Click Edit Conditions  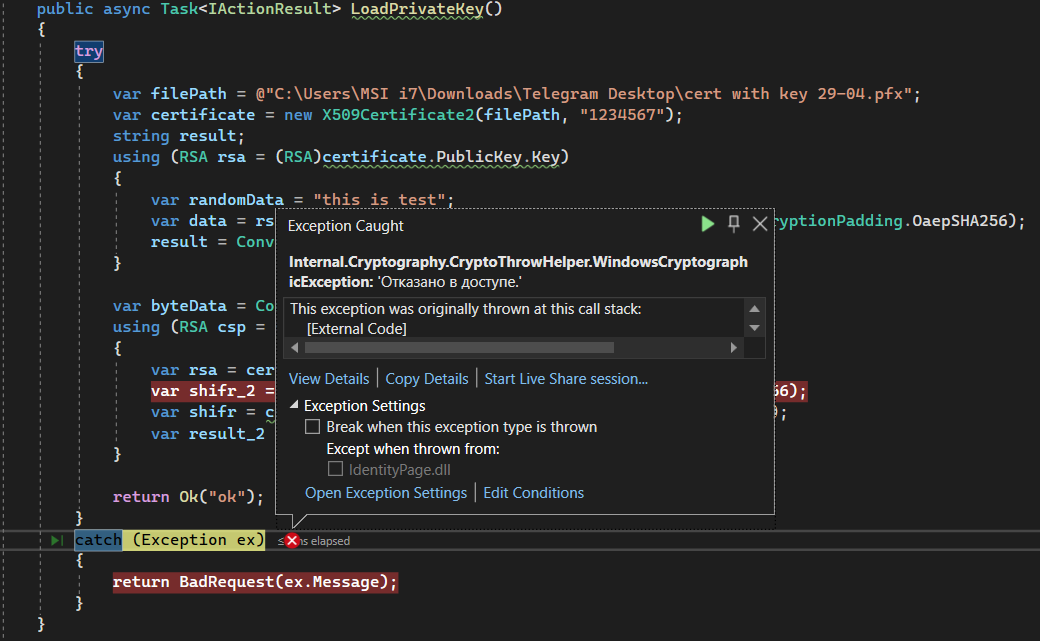pos(533,492)
